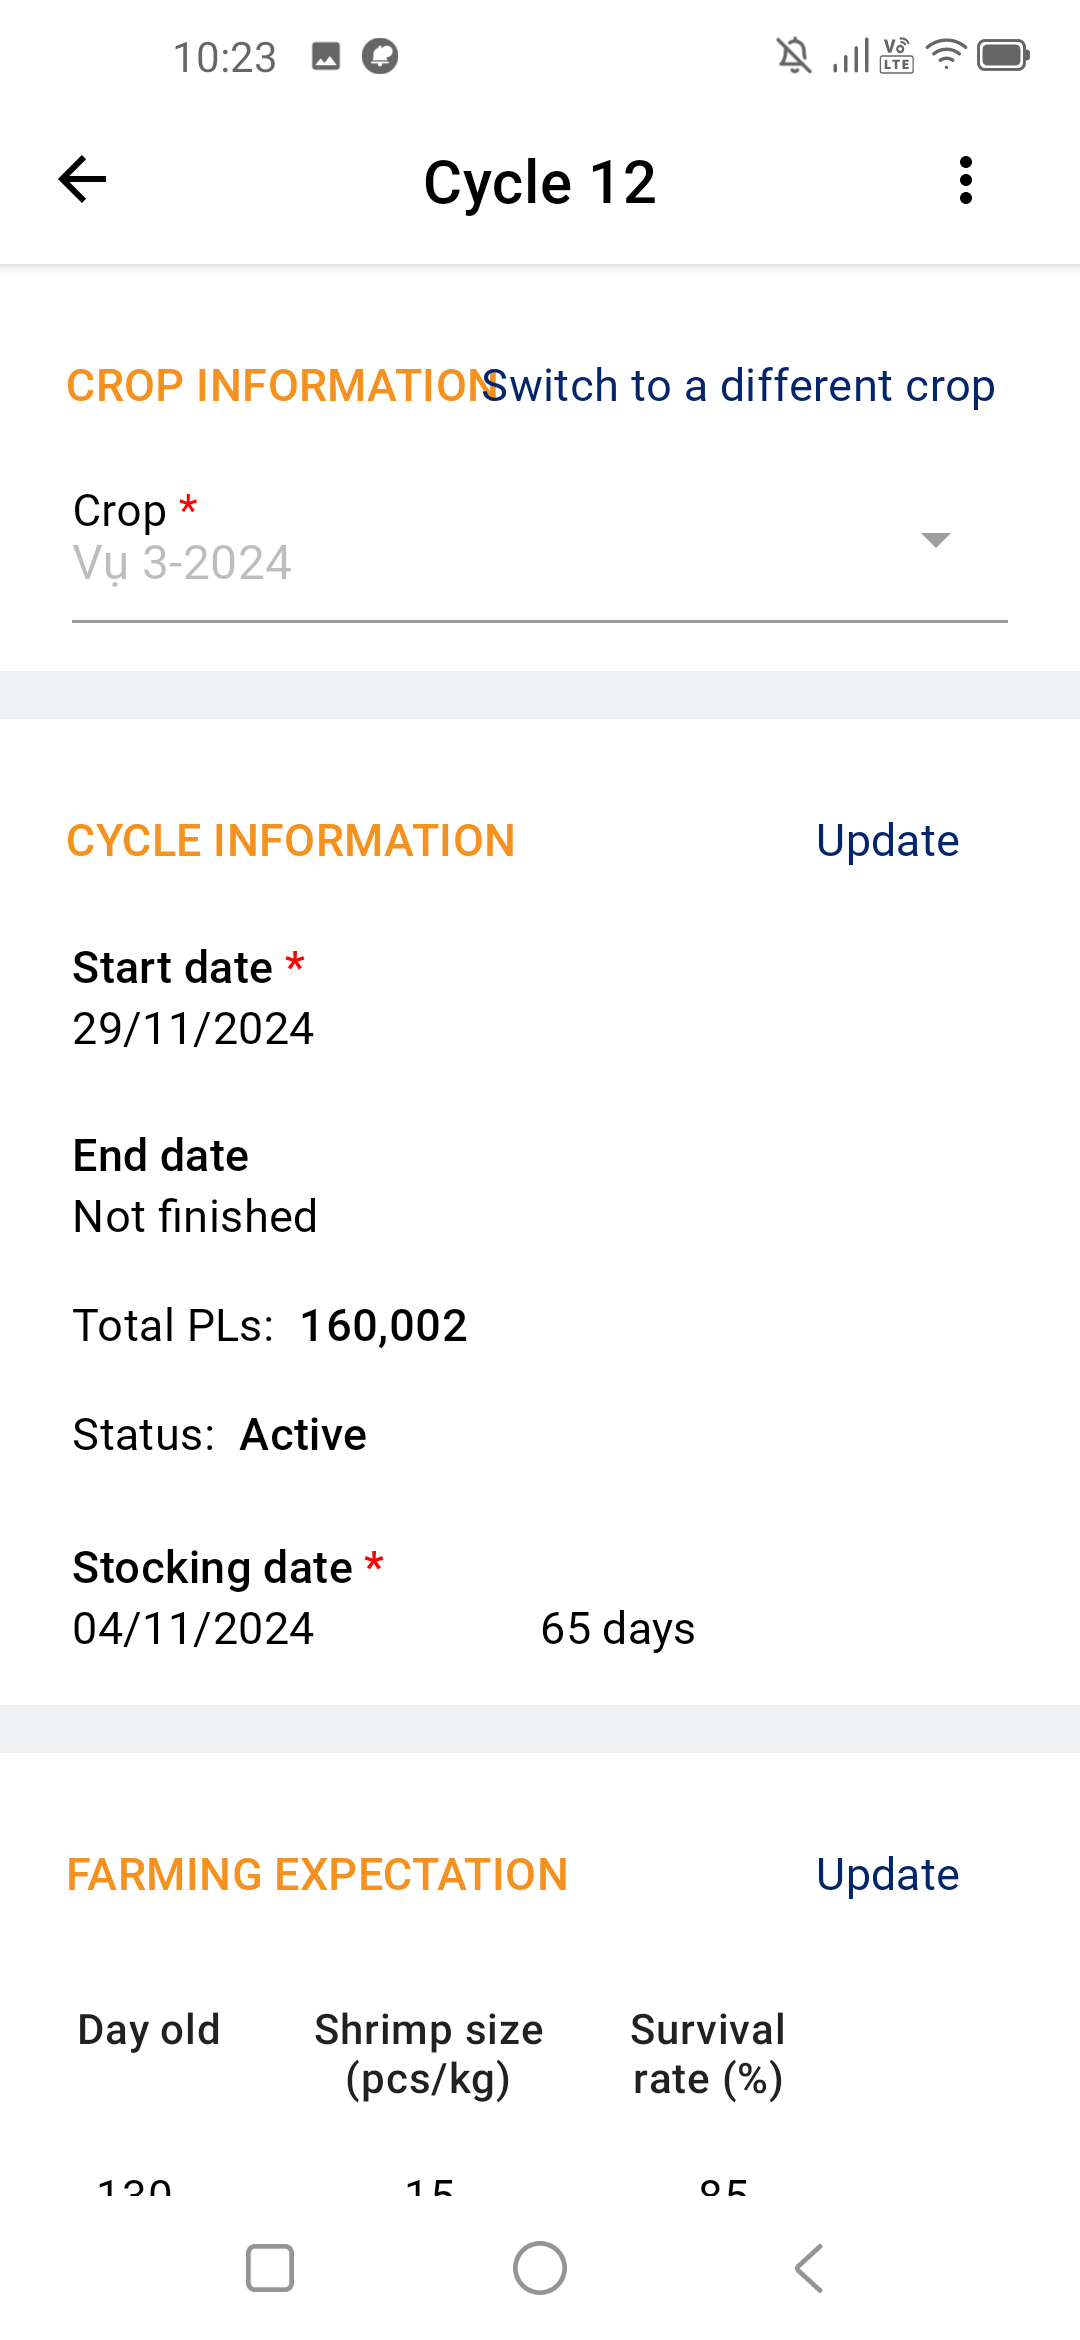1080x2340 pixels.
Task: Update the Cycle Information section
Action: [888, 841]
